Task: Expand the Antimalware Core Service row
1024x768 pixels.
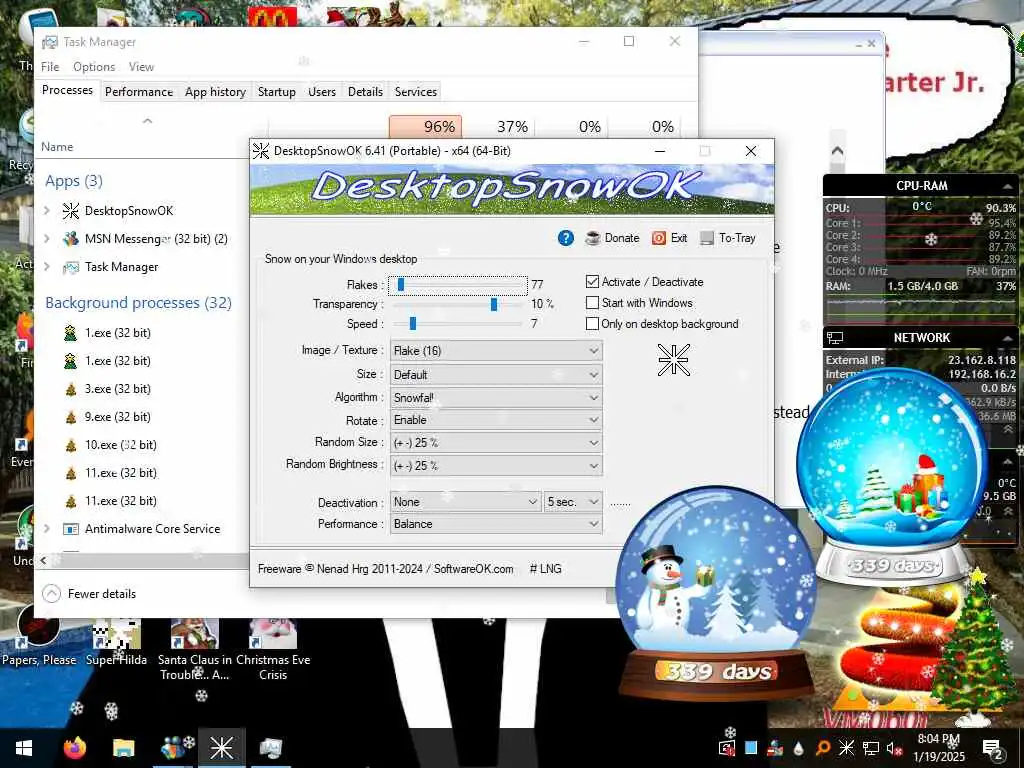Action: click(x=47, y=528)
